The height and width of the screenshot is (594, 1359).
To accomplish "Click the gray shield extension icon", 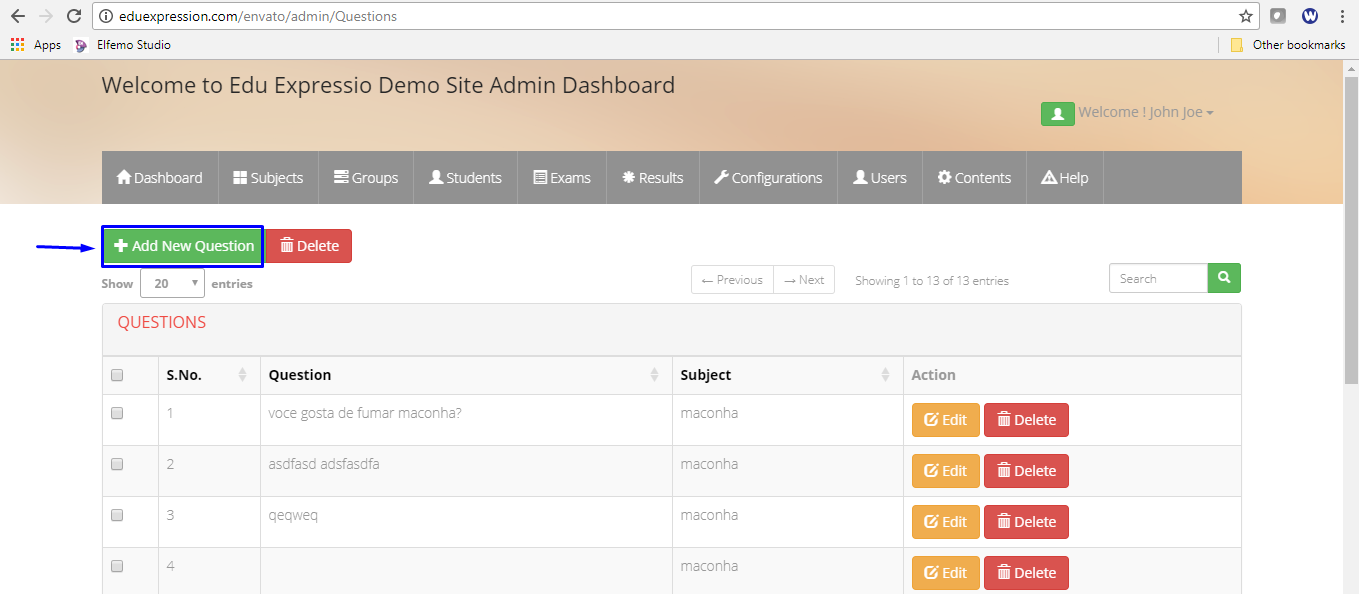I will pyautogui.click(x=1278, y=16).
